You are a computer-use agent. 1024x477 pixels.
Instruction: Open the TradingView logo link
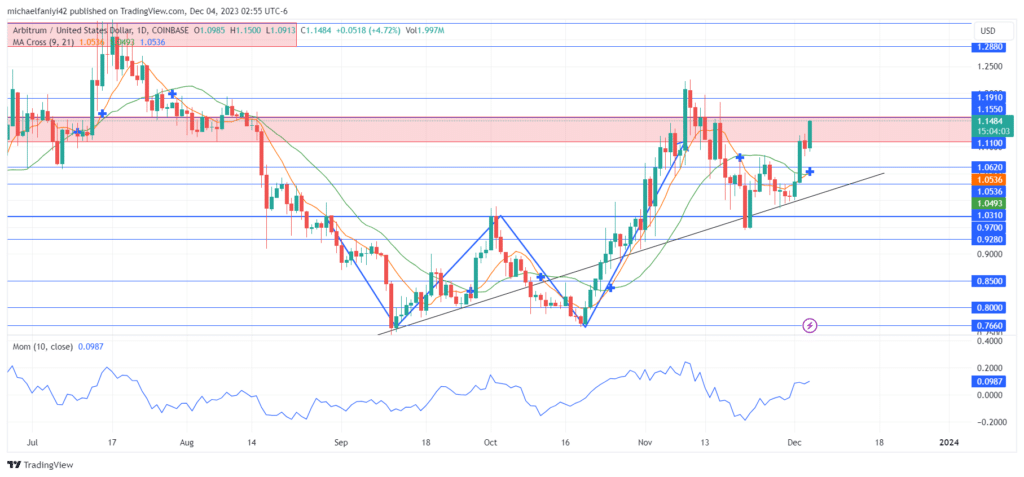[40, 465]
